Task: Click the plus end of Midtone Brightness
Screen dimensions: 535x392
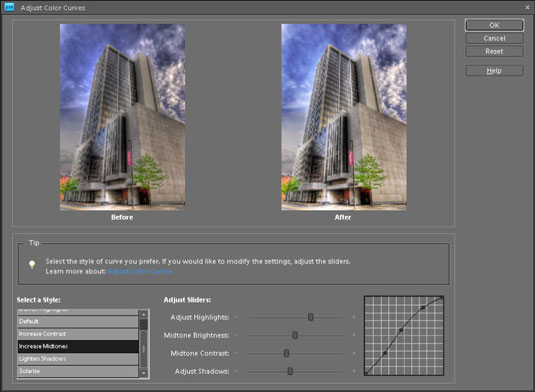Action: (354, 335)
